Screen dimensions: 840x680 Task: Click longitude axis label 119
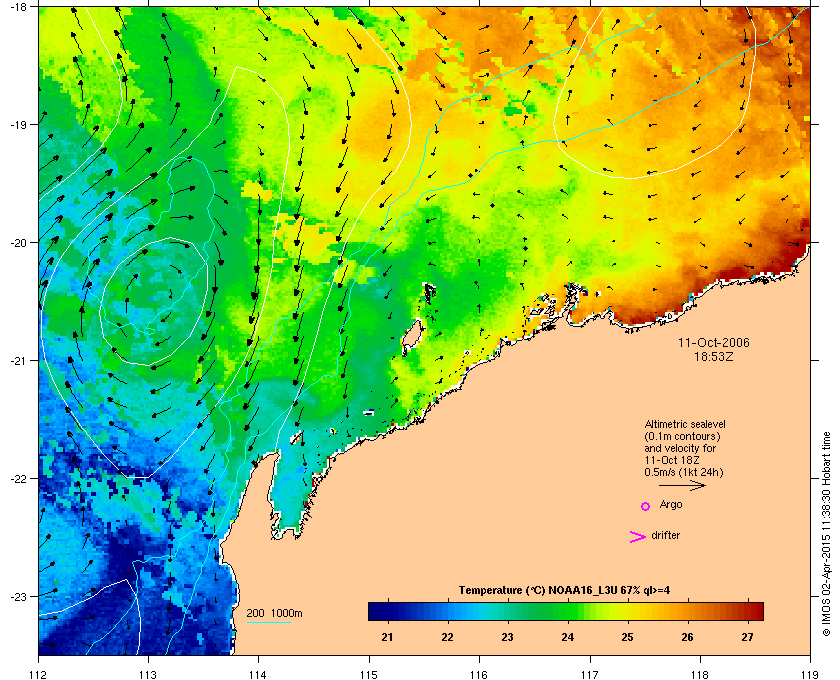(810, 675)
